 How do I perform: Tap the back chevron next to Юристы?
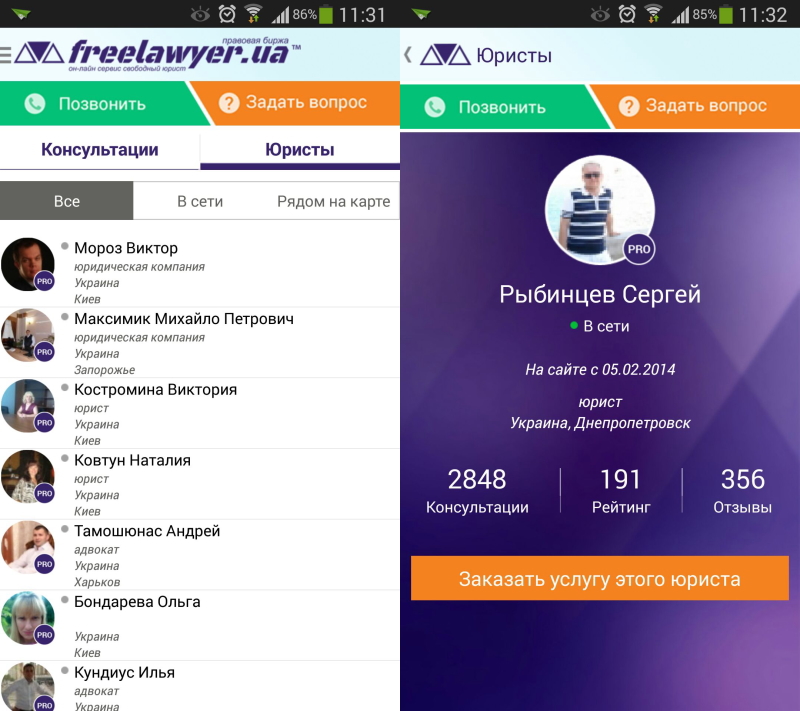(408, 55)
